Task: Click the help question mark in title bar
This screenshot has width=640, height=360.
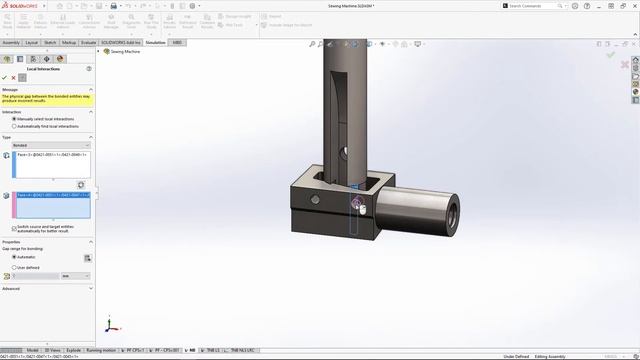Action: (587, 6)
